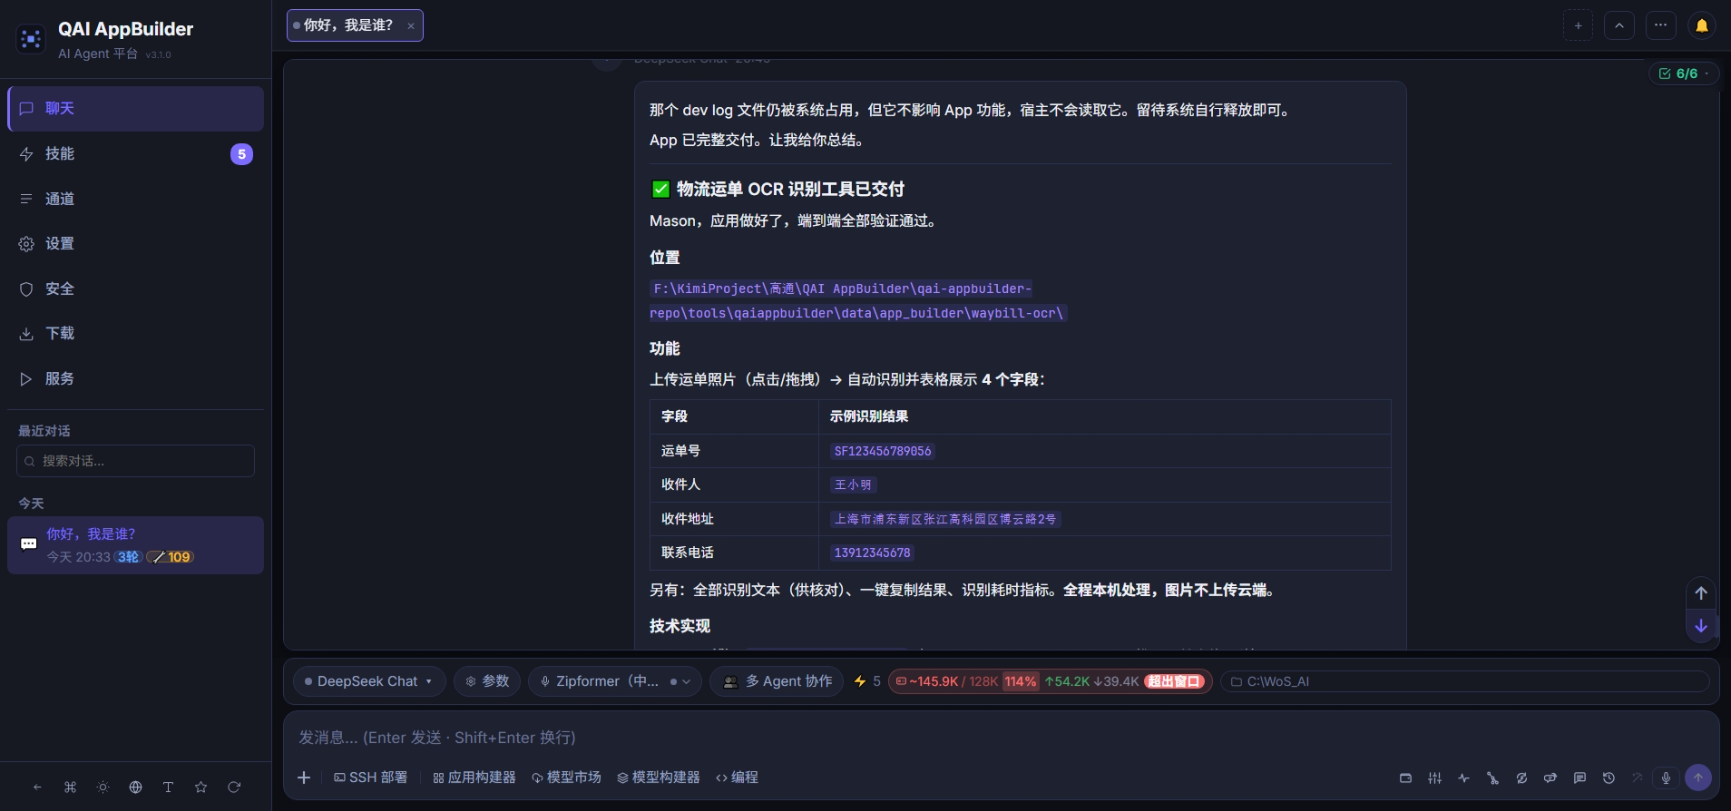This screenshot has height=811, width=1731.
Task: Click the chat bubble icon in composer toolbar
Action: [1579, 777]
